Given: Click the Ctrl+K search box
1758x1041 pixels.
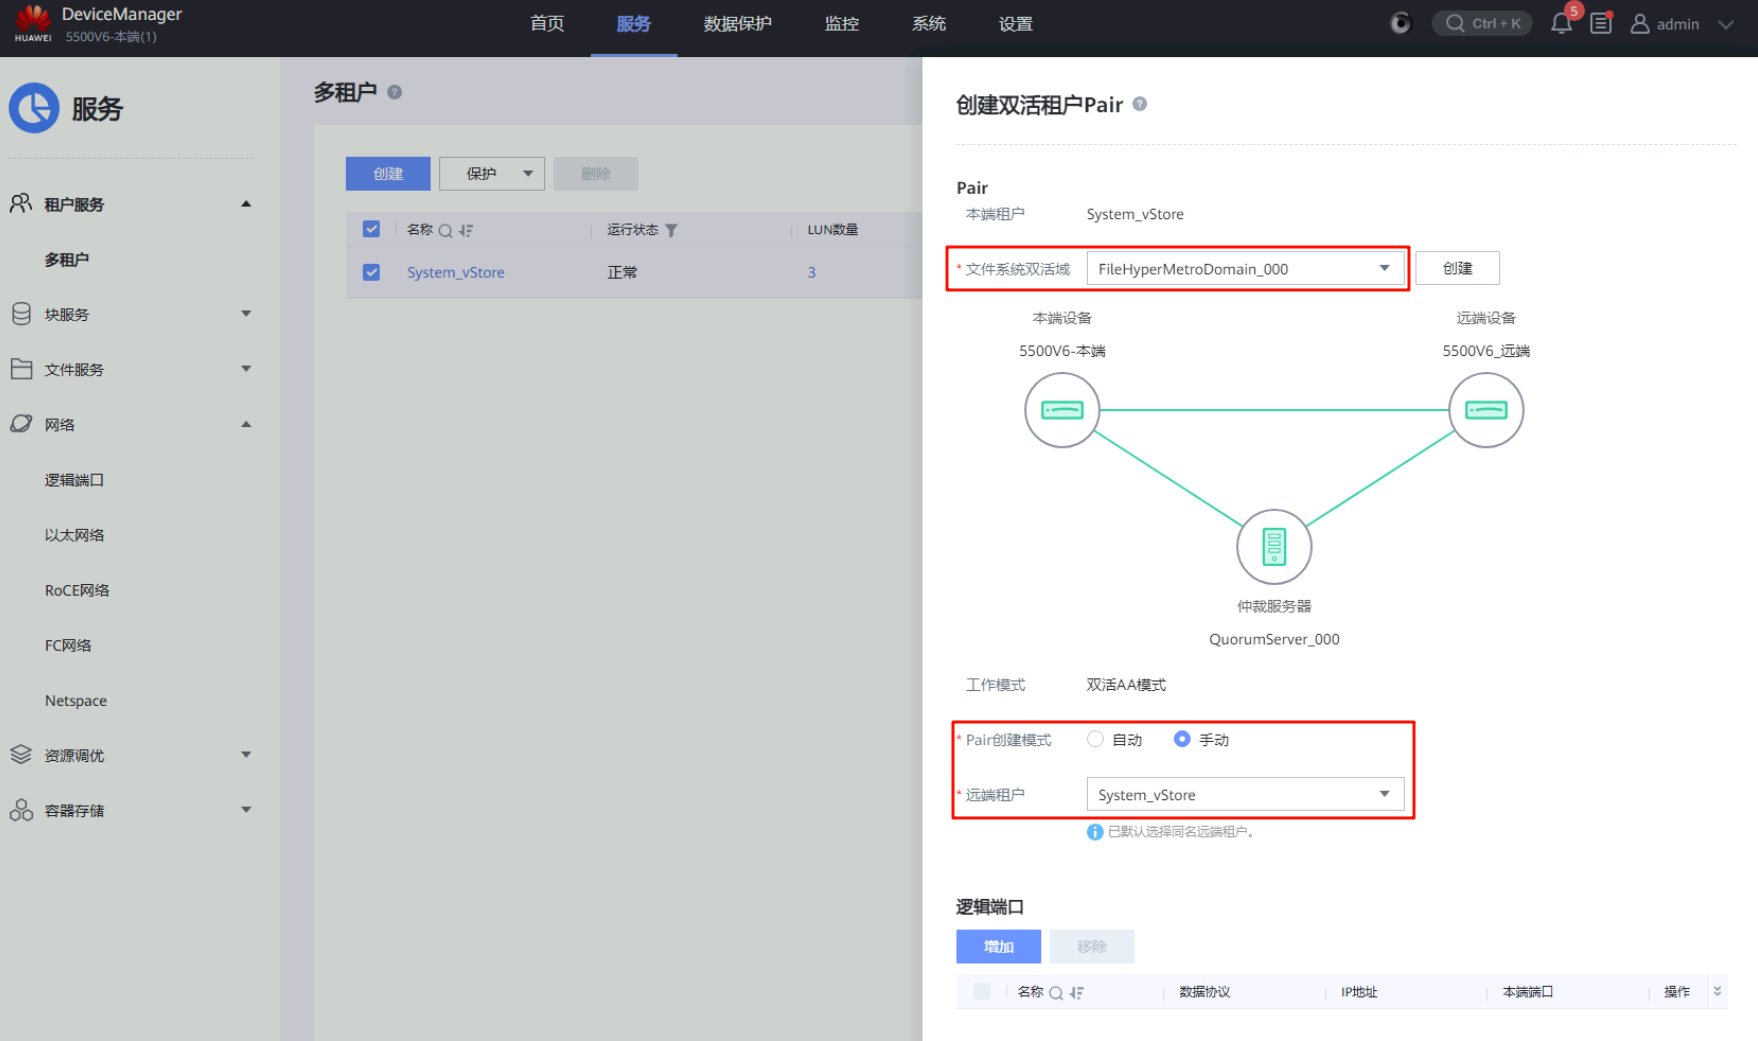Looking at the screenshot, I should point(1482,23).
